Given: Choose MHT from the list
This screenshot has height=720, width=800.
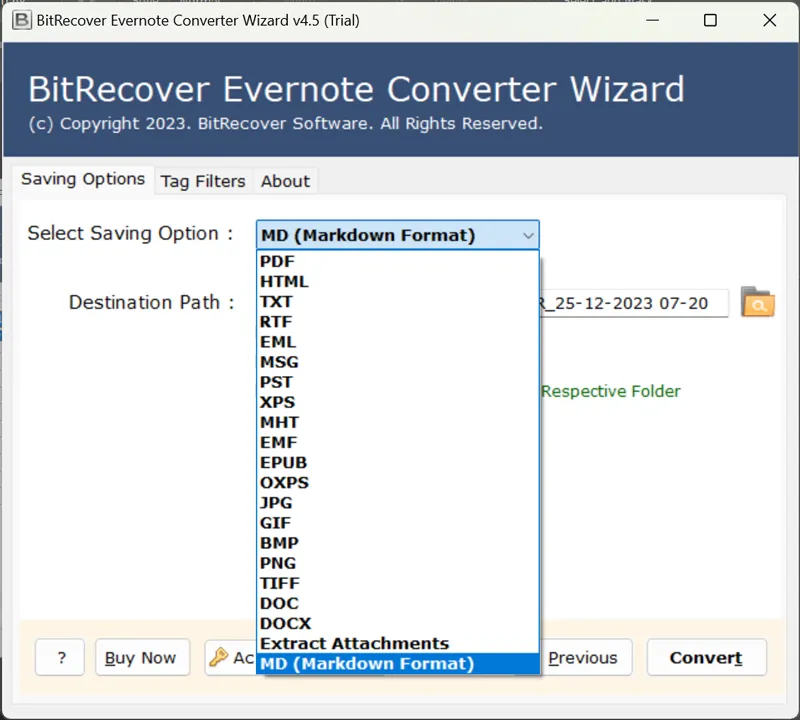Looking at the screenshot, I should tap(397, 423).
